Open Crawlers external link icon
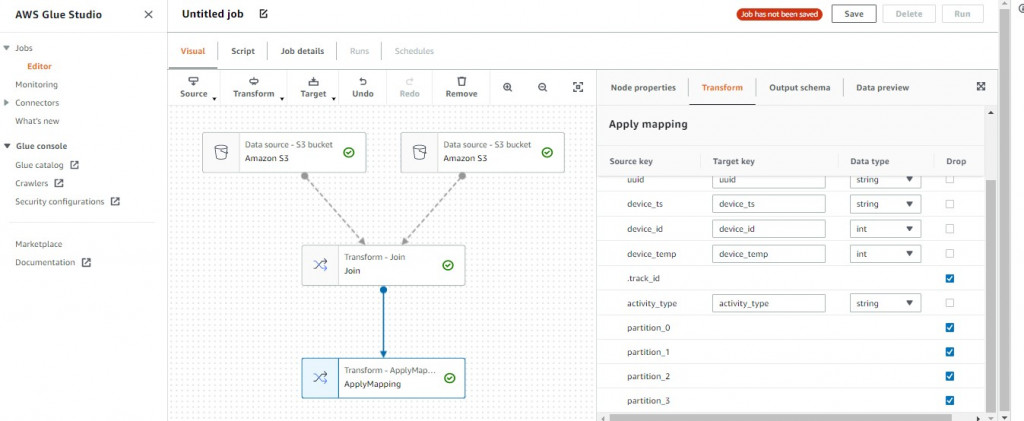Screen dimensions: 1024x421 click(59, 183)
